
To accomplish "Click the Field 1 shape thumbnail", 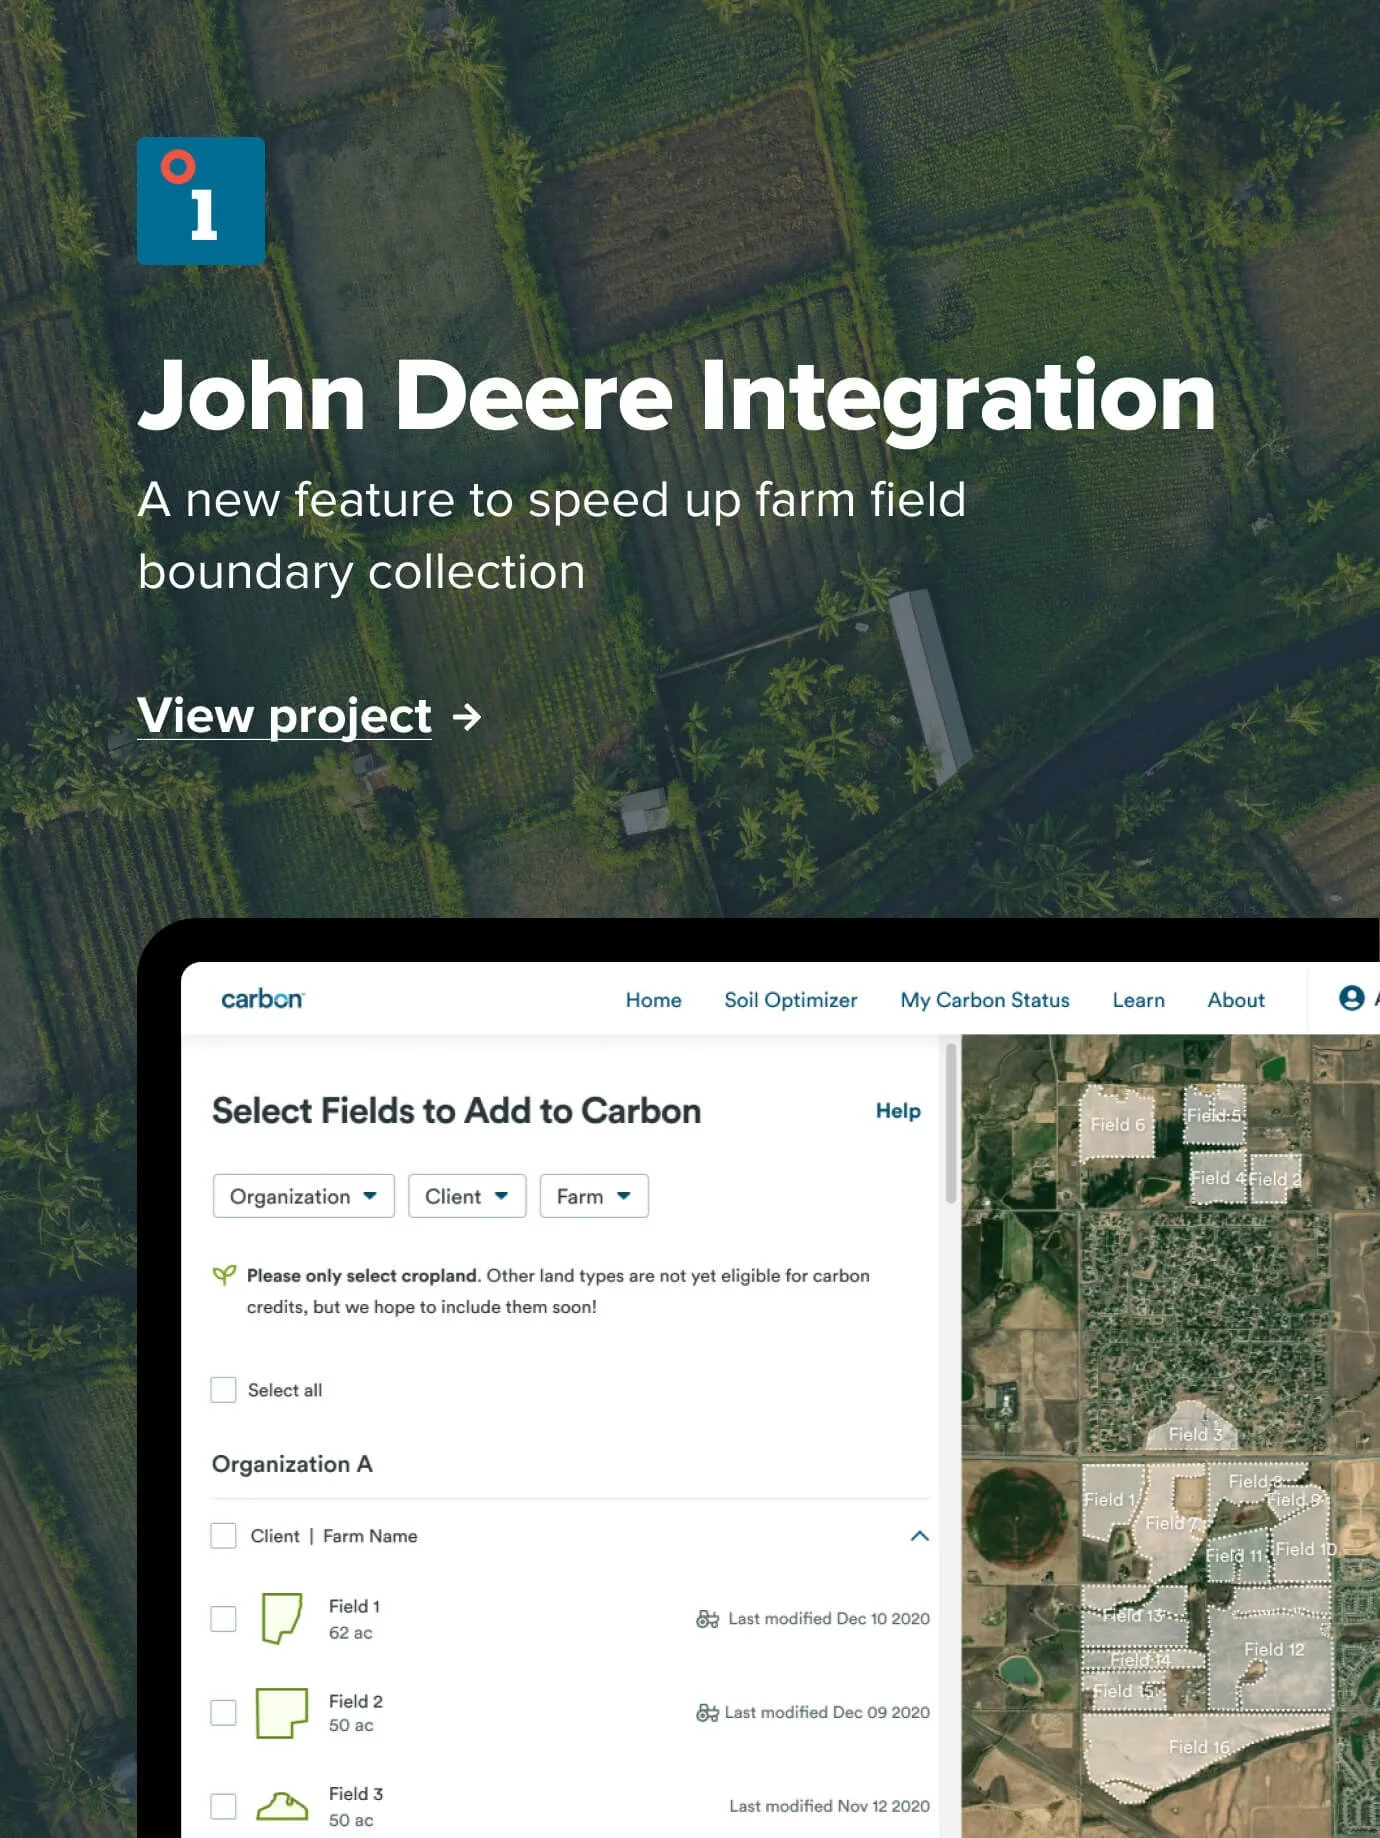I will point(282,1619).
